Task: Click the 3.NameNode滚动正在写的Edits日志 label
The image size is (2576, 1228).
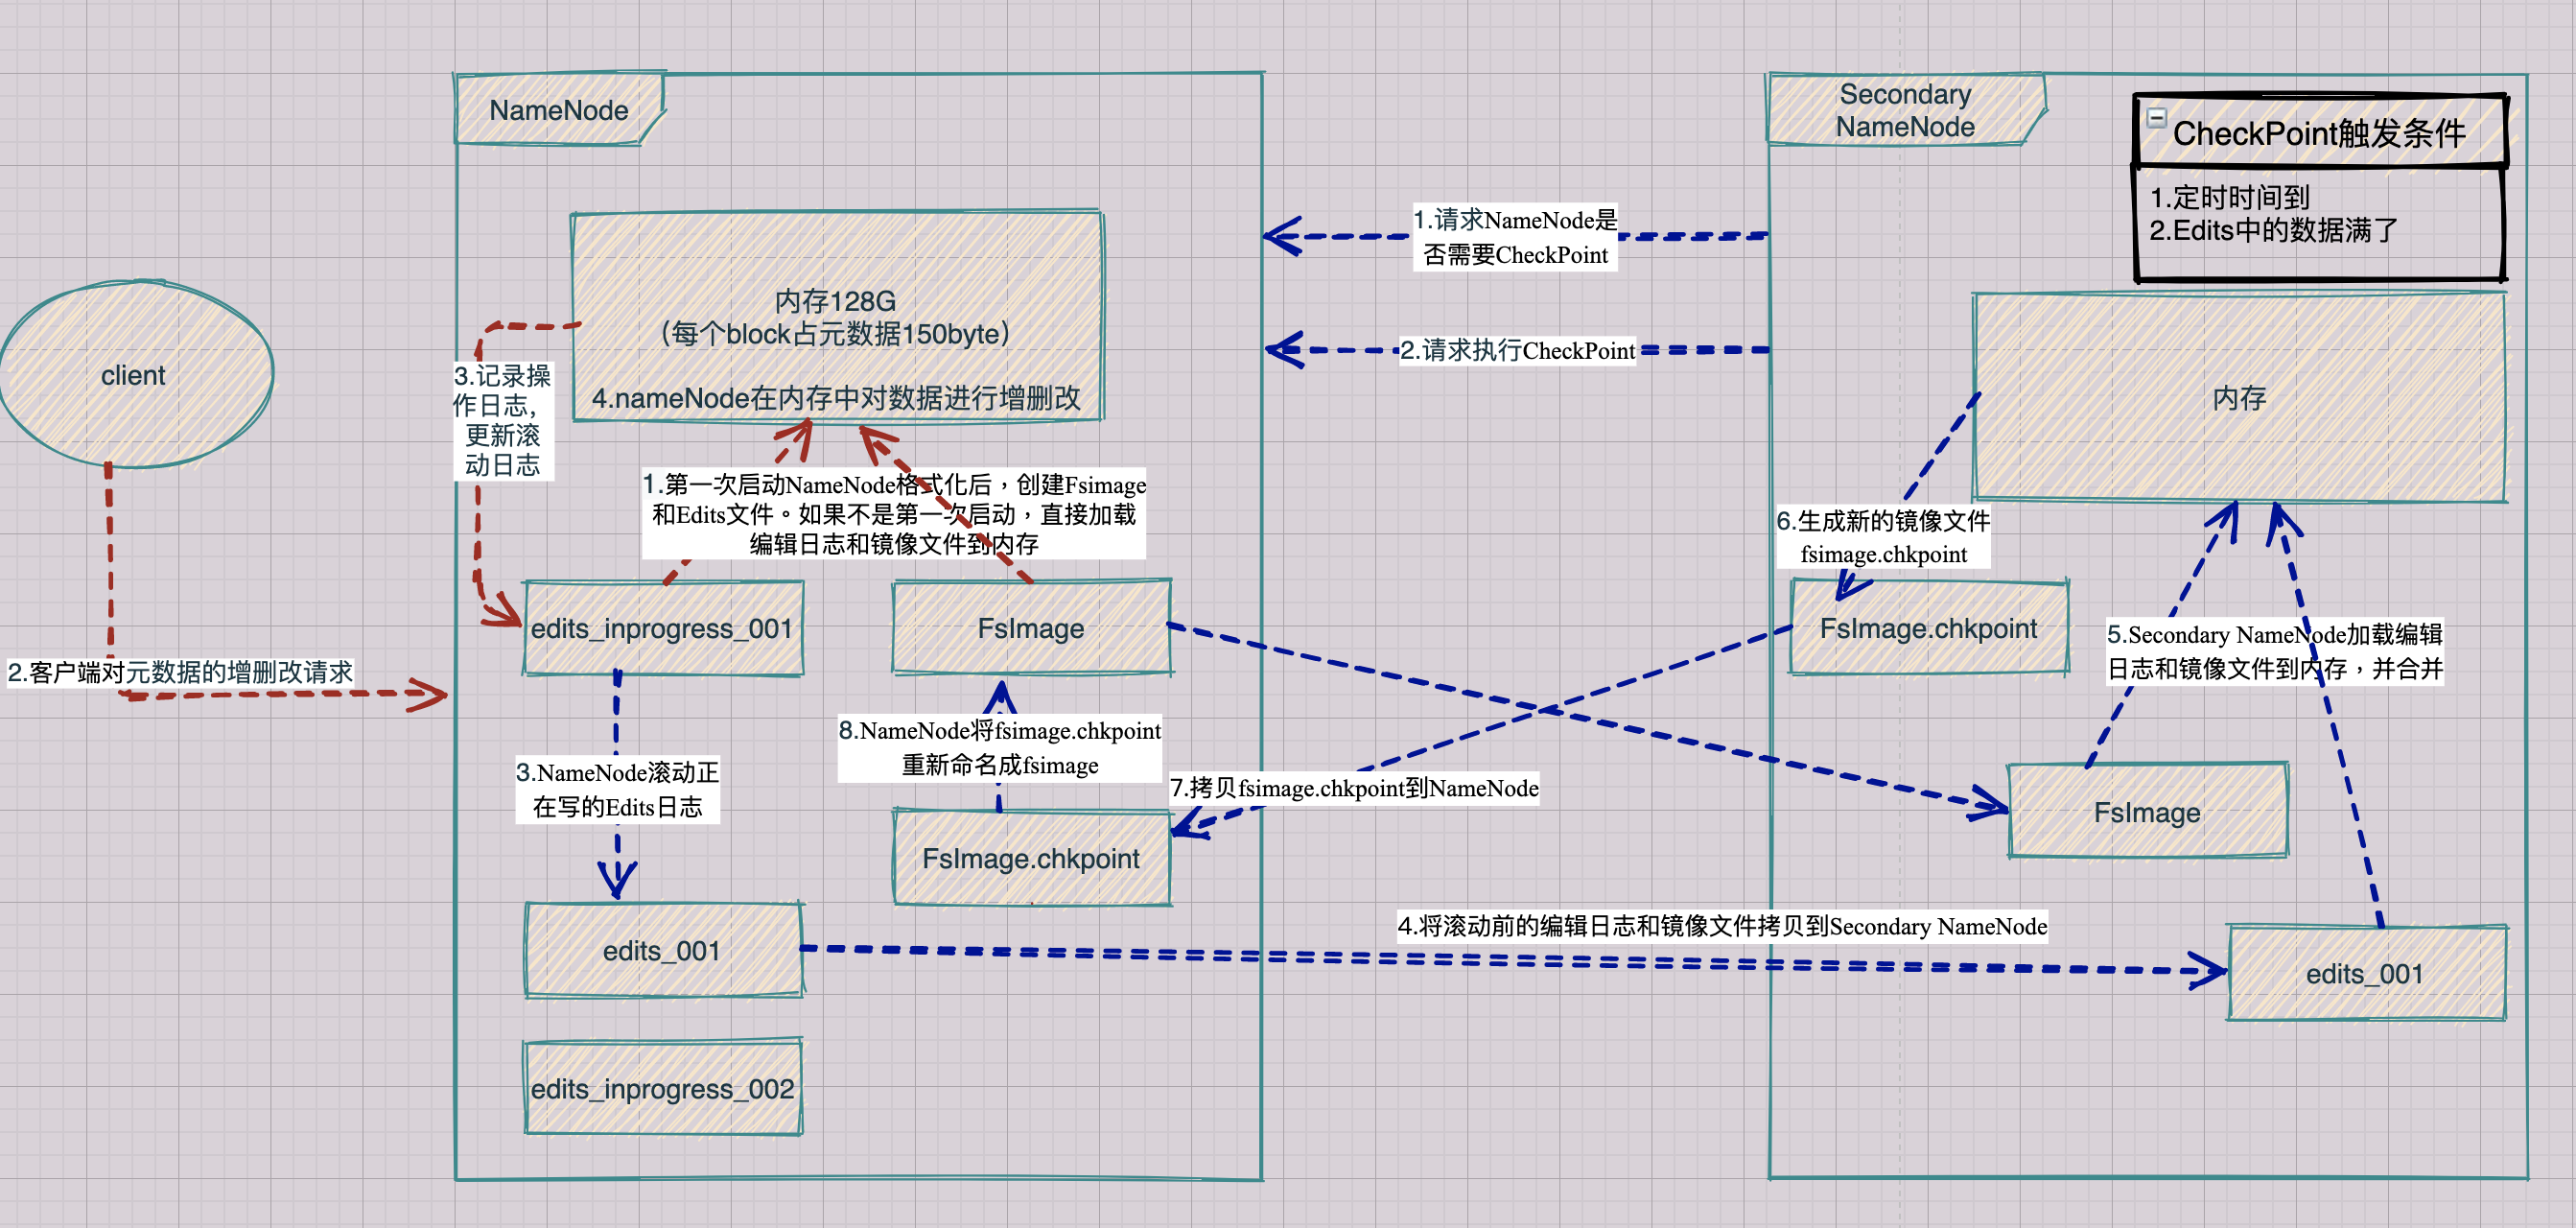Action: [x=617, y=789]
